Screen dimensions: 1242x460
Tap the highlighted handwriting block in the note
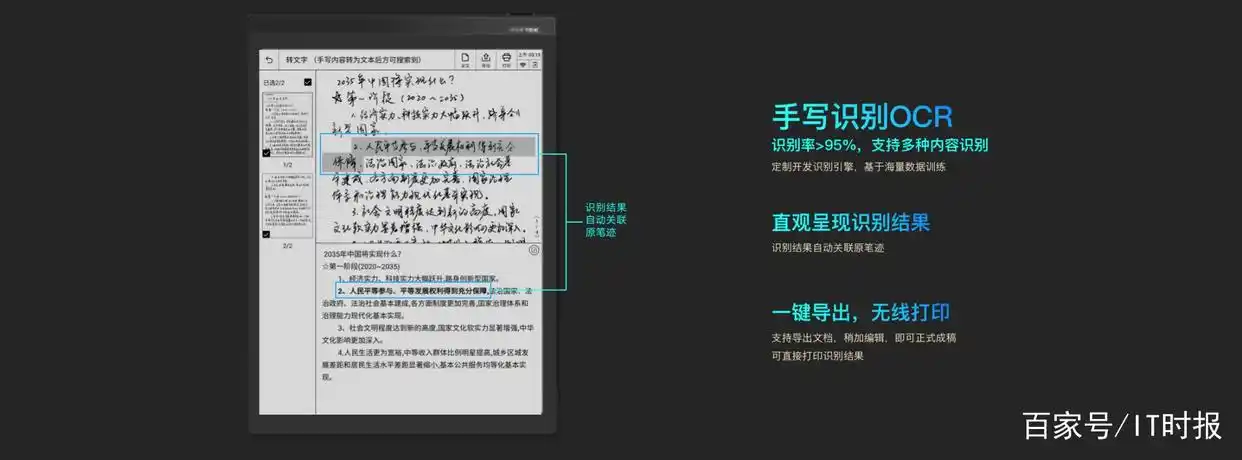429,154
